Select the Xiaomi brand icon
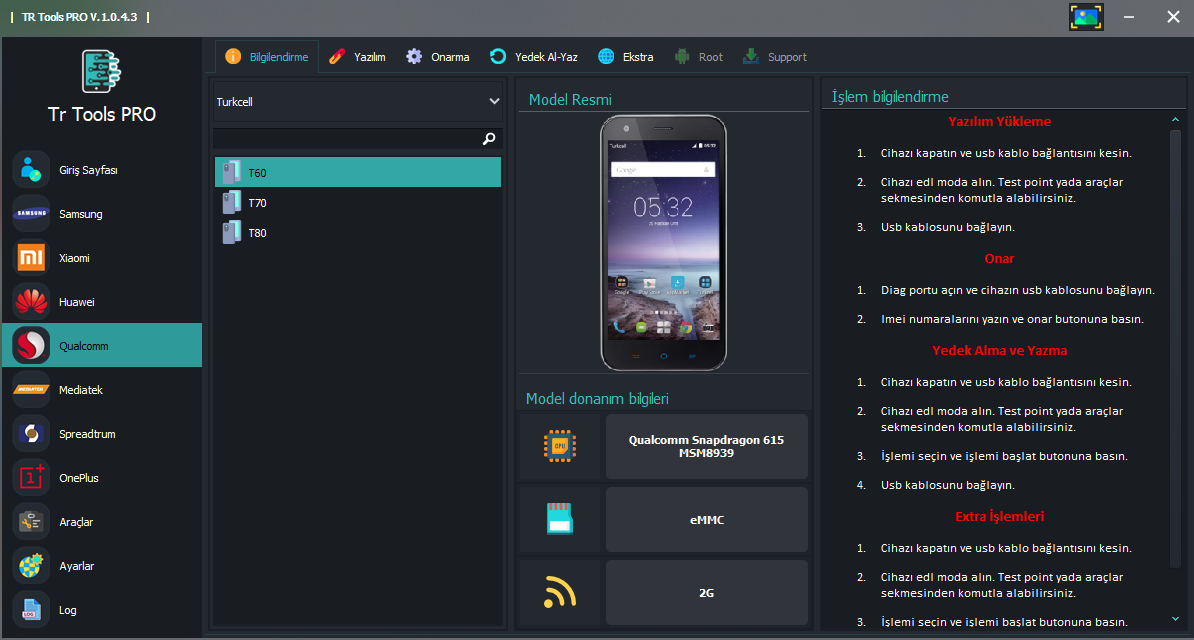This screenshot has height=640, width=1194. point(31,258)
